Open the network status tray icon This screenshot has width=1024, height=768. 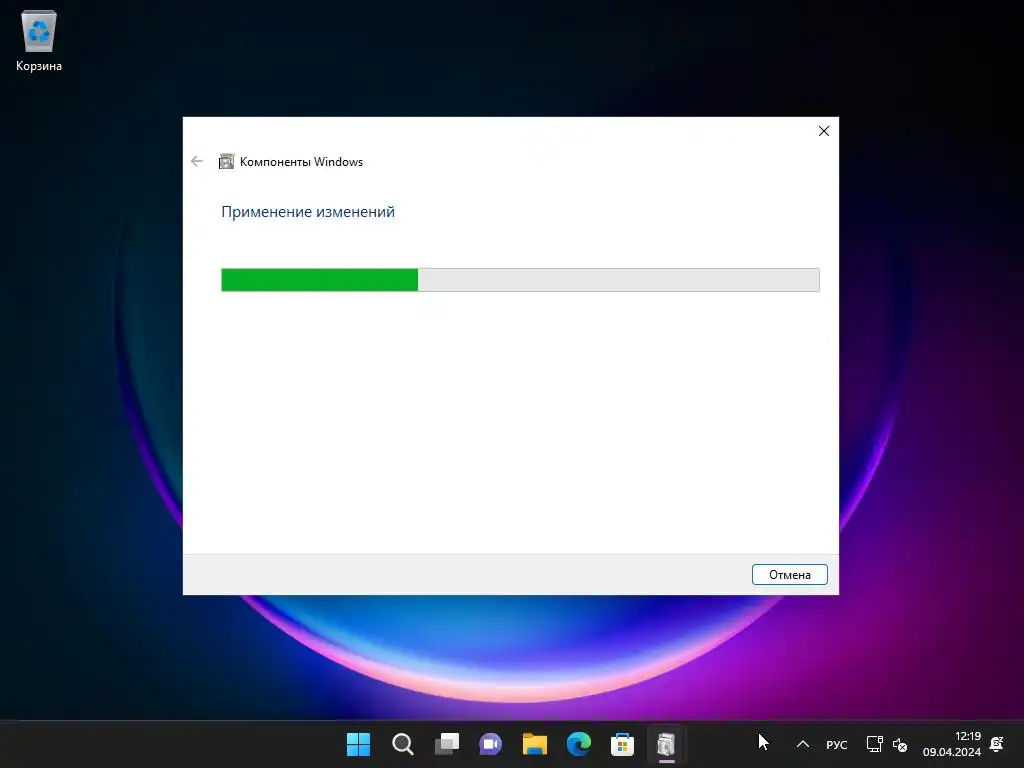pyautogui.click(x=874, y=744)
